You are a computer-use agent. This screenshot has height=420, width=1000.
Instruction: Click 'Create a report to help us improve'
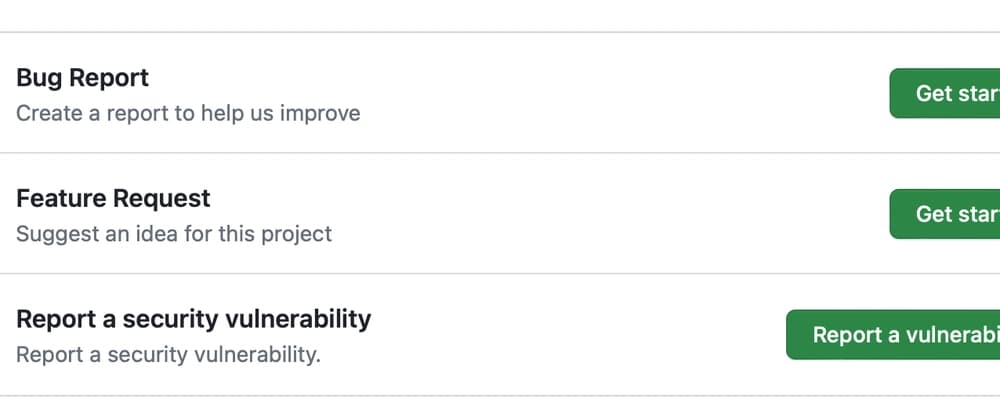point(188,113)
